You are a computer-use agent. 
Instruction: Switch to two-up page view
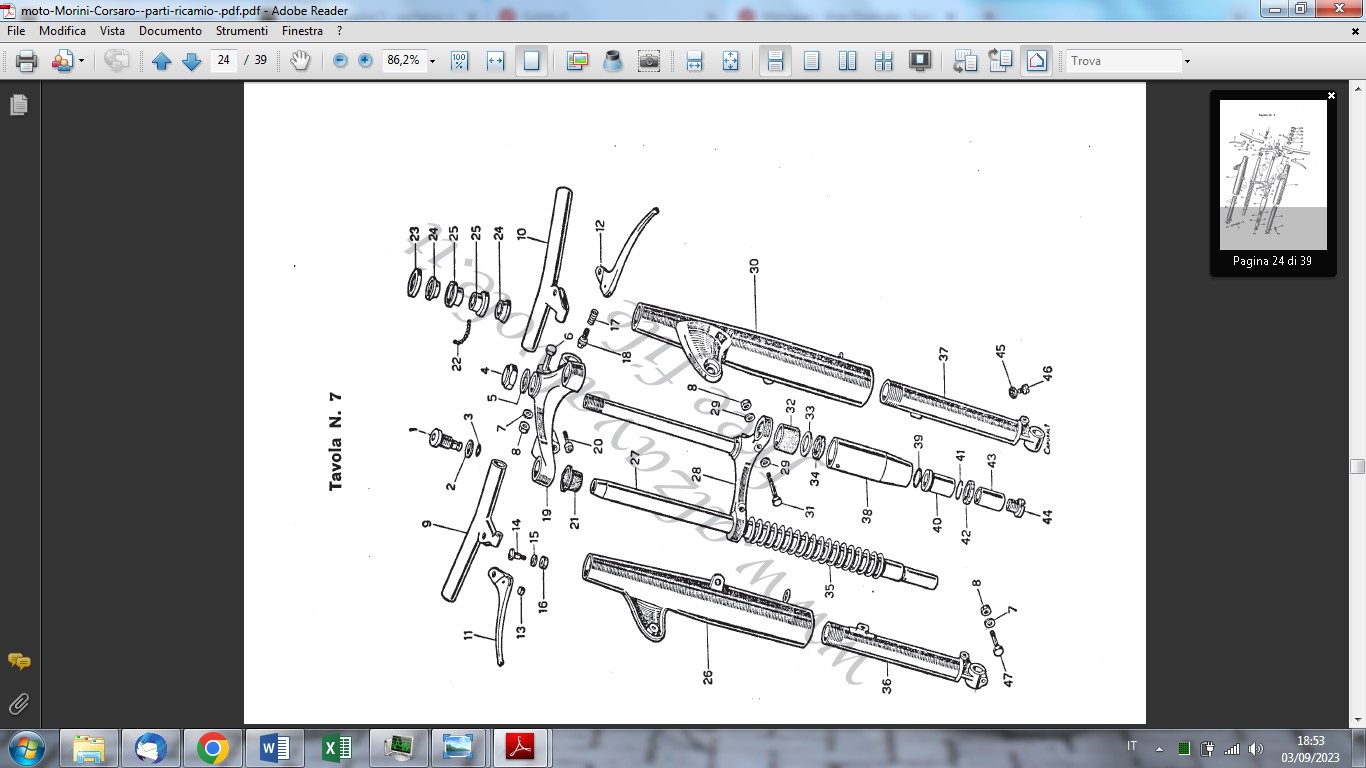[847, 61]
